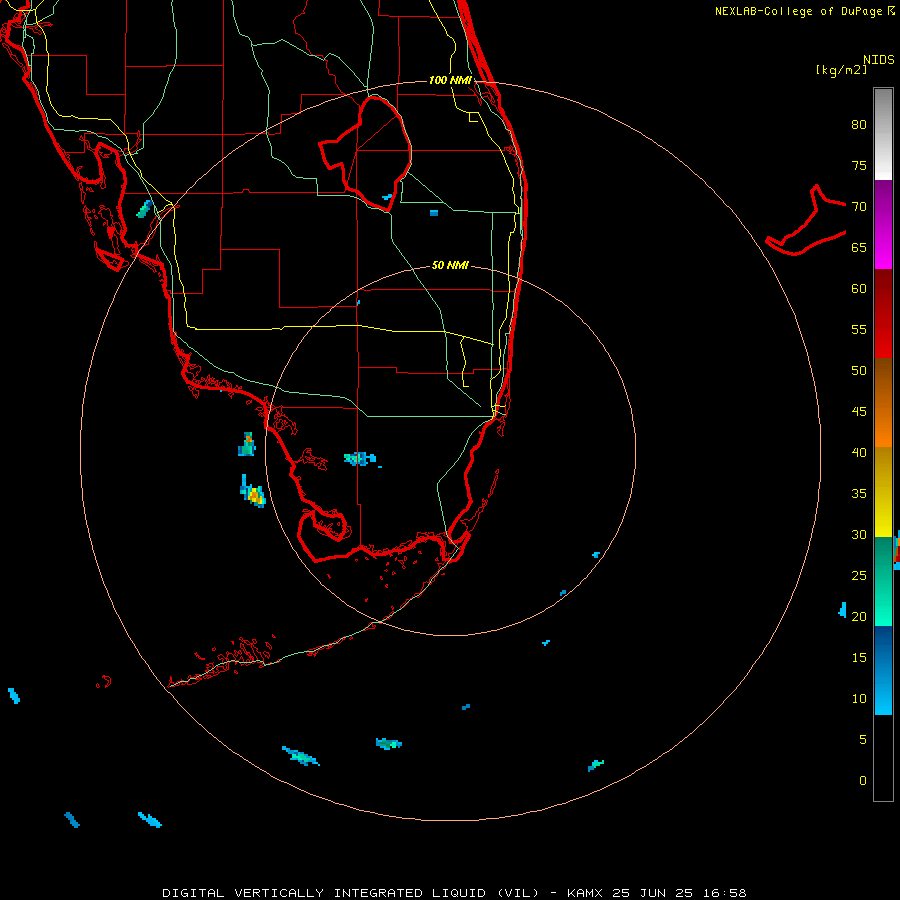Click the purple-magenta segment of the color bar
Image resolution: width=900 pixels, height=900 pixels.
point(883,225)
